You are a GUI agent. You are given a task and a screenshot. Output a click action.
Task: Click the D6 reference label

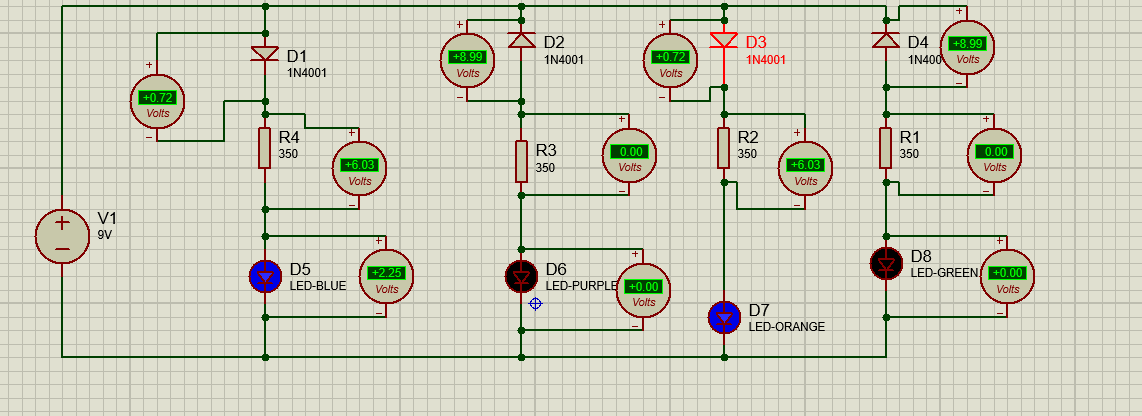[557, 270]
